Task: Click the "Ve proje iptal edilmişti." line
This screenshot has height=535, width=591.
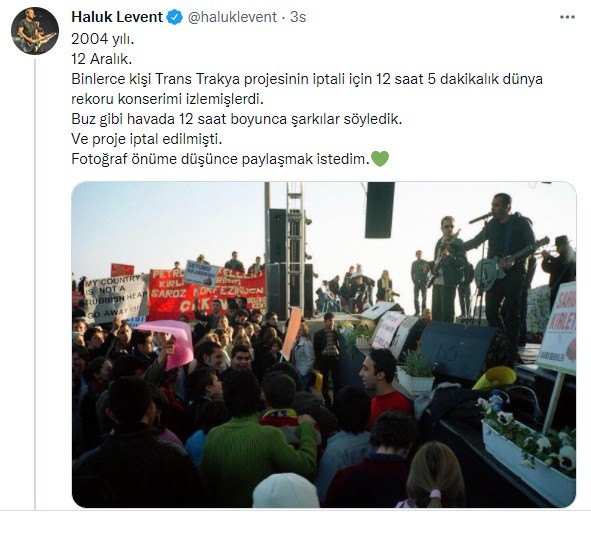Action: coord(147,139)
